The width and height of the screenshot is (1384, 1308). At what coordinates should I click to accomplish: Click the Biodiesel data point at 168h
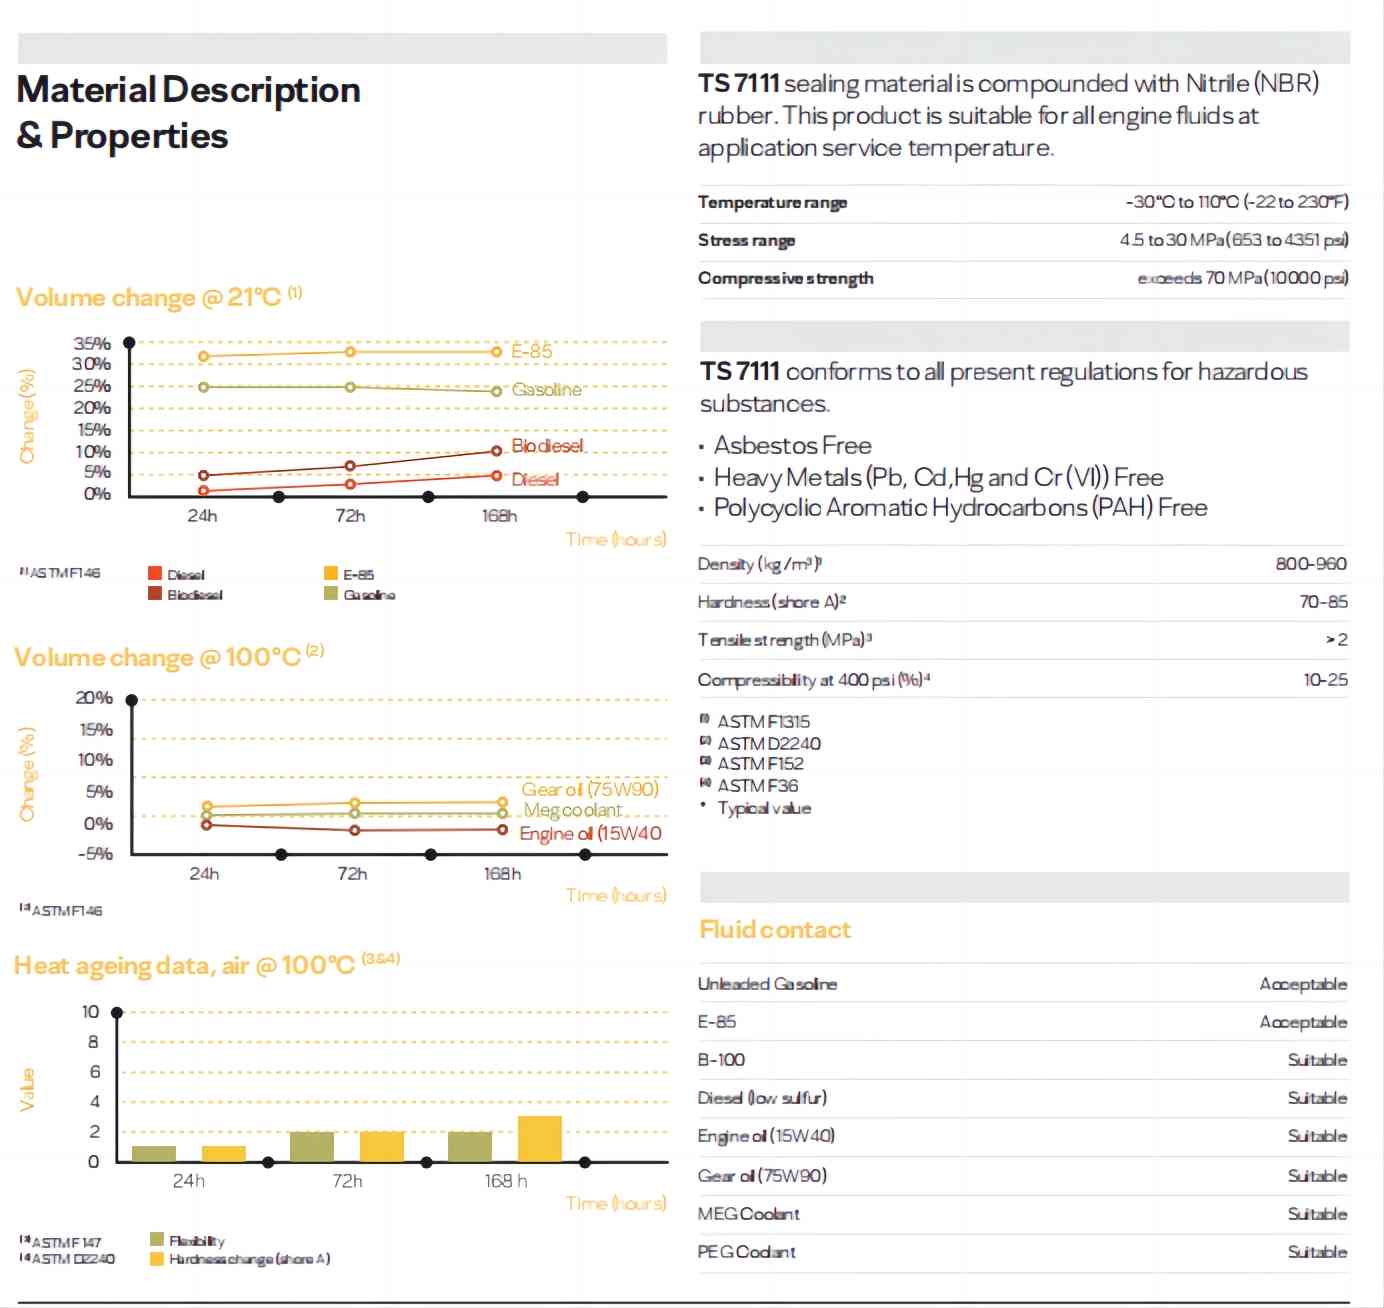click(496, 451)
